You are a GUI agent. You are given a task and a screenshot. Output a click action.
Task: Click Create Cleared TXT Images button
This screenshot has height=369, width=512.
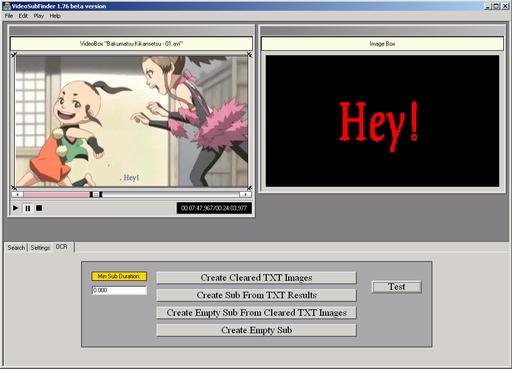point(256,278)
